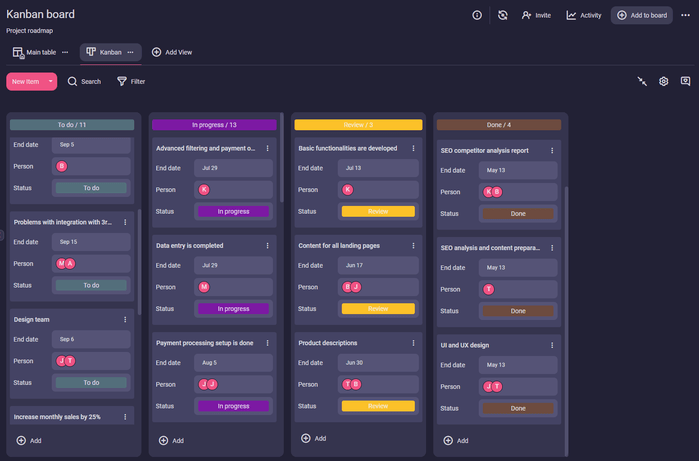Open the feedback chat icon
The height and width of the screenshot is (461, 699).
[685, 81]
